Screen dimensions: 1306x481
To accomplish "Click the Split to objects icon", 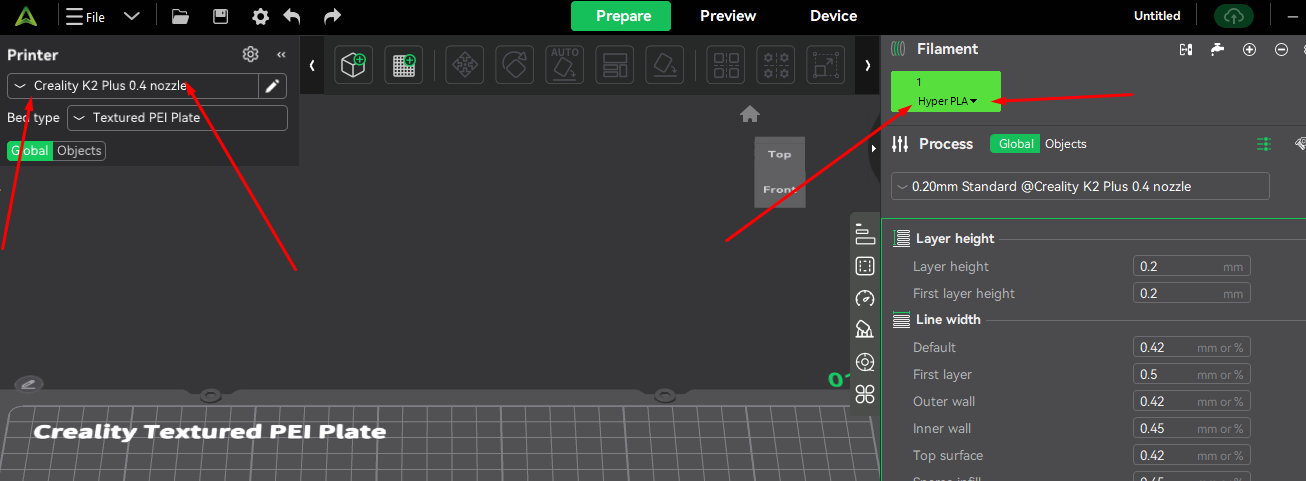I will pos(725,65).
